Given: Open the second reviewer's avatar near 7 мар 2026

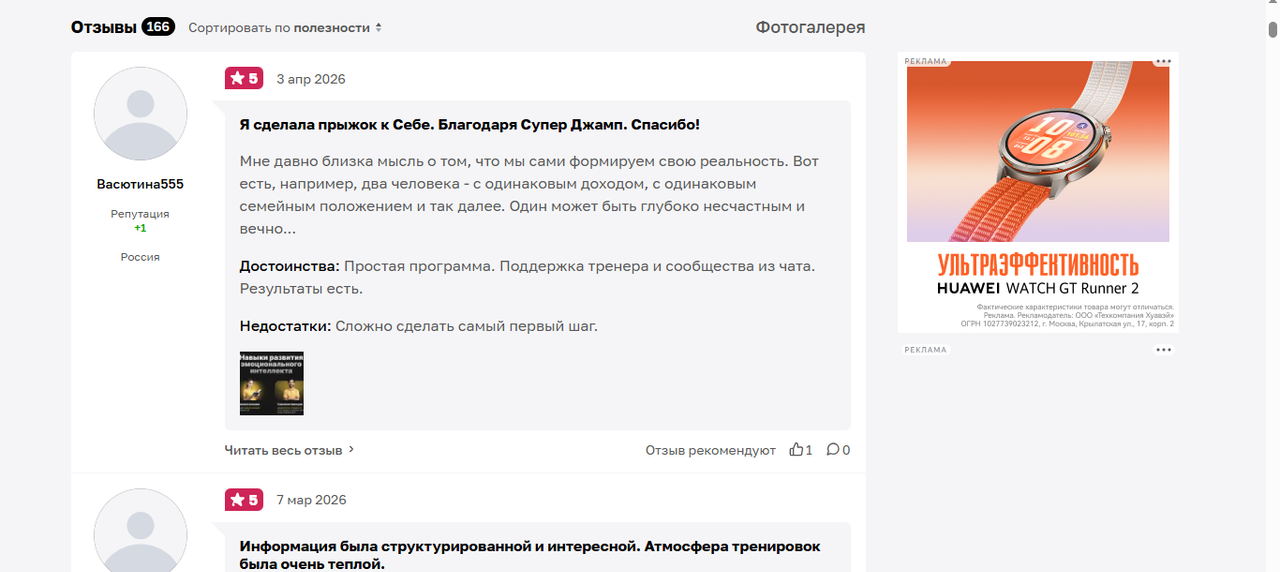Looking at the screenshot, I should point(140,530).
